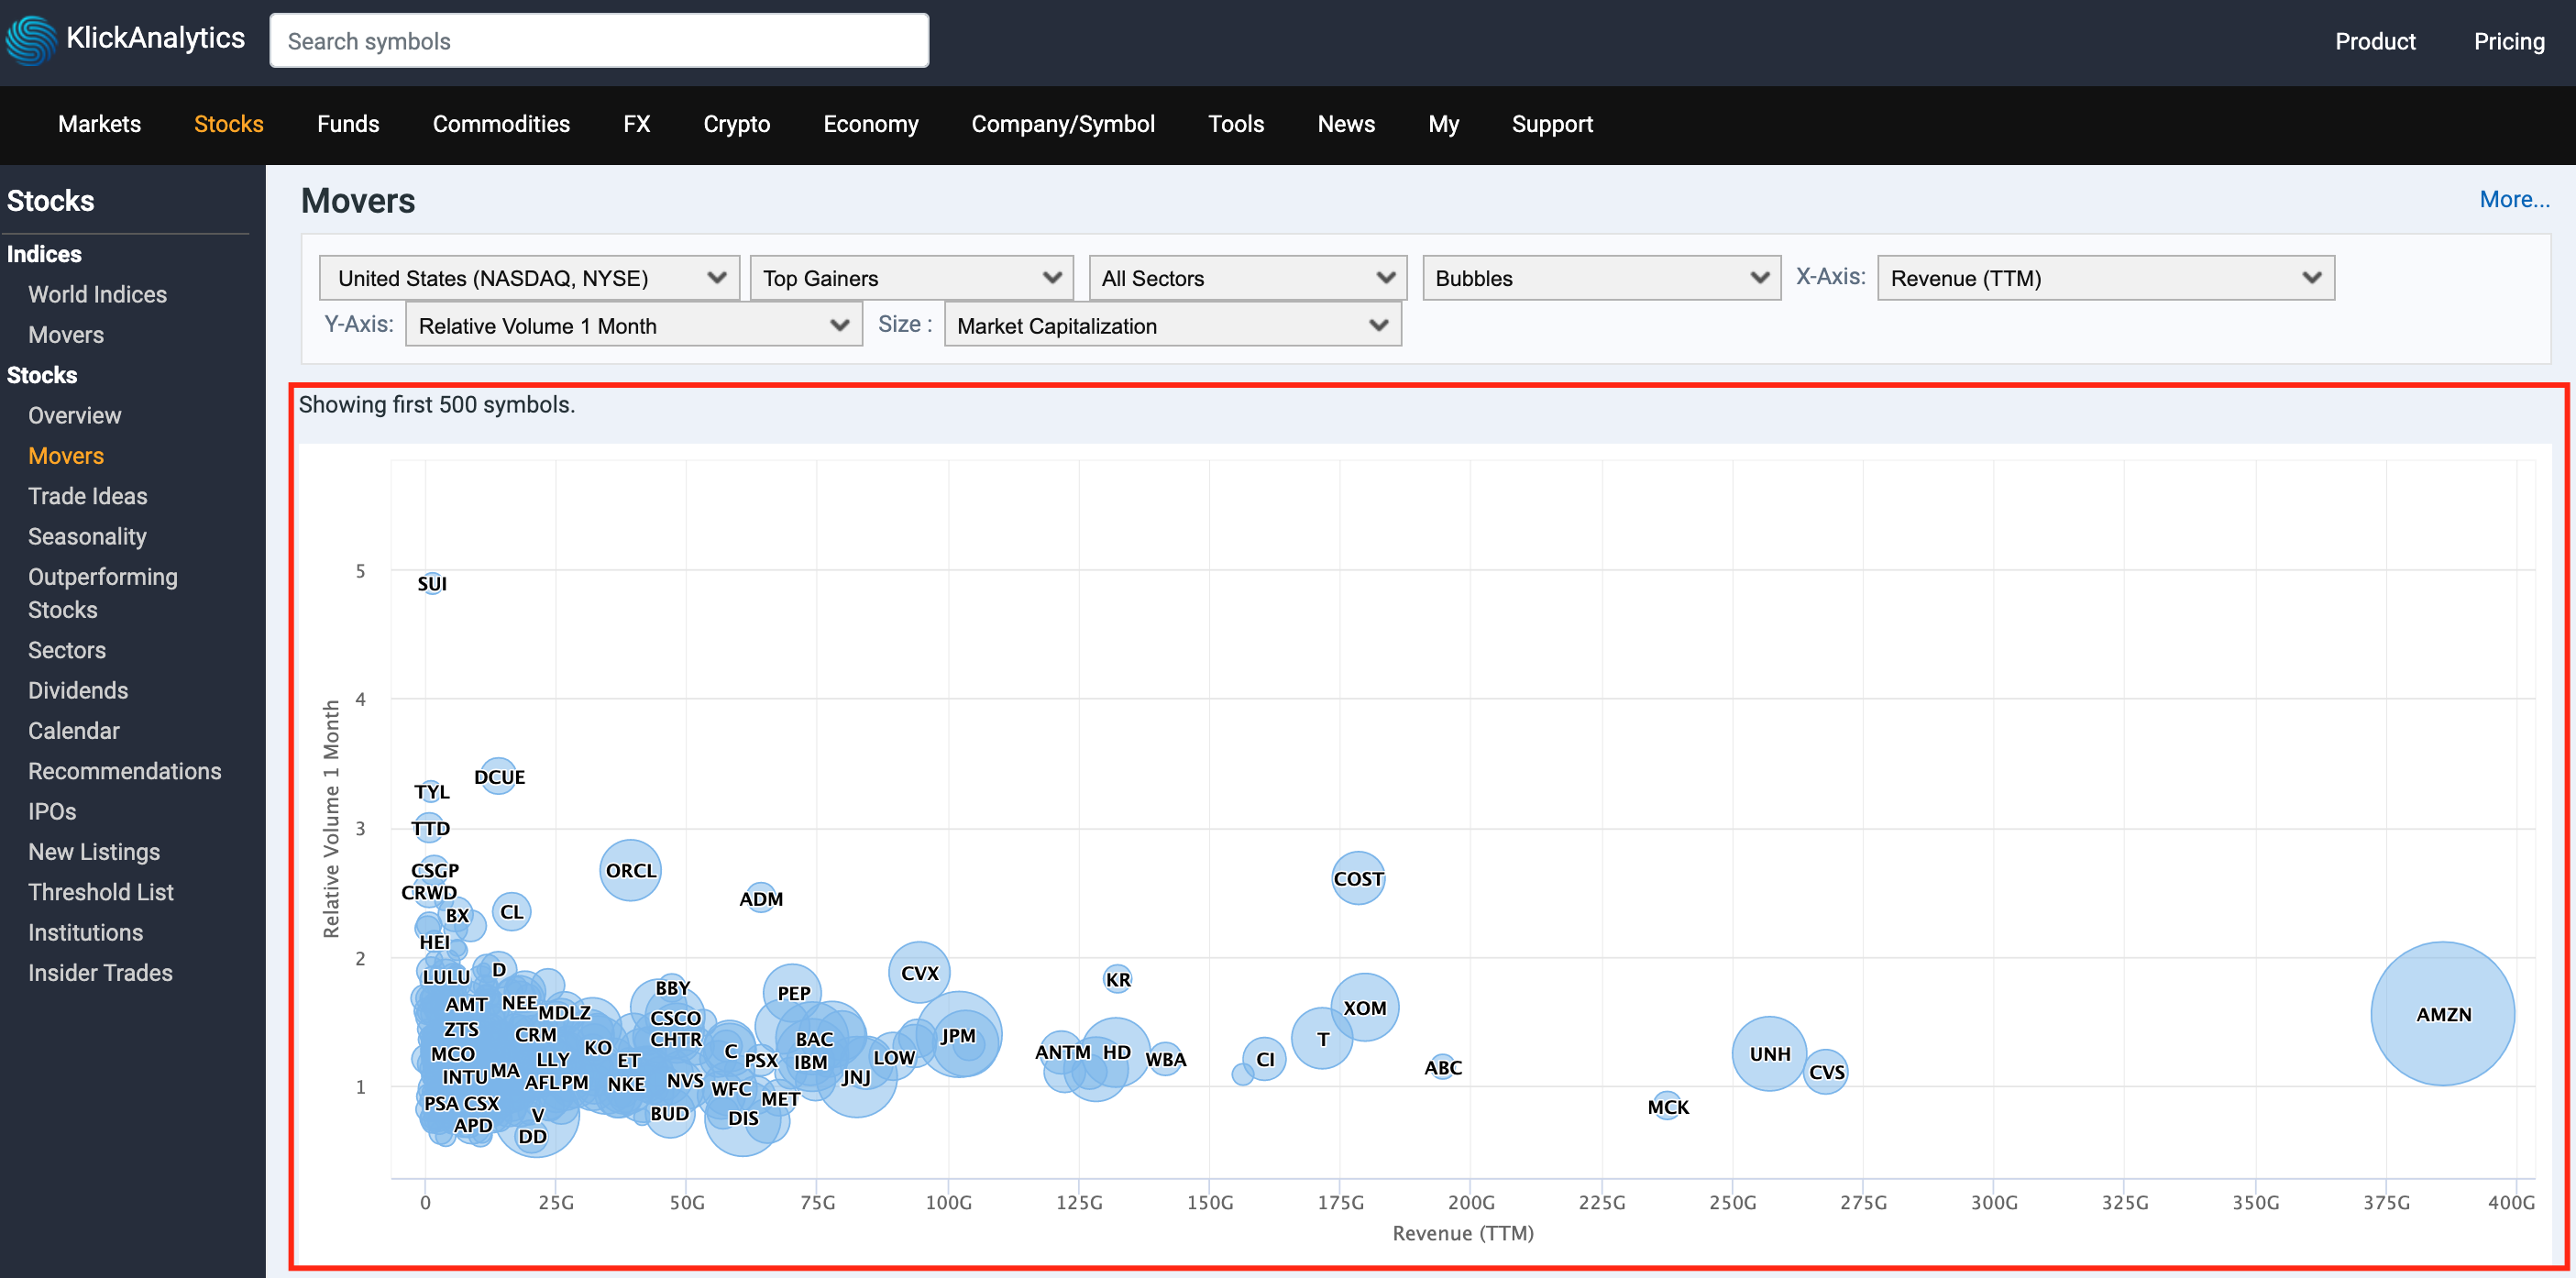Go to New Listings in sidebar

tap(93, 851)
